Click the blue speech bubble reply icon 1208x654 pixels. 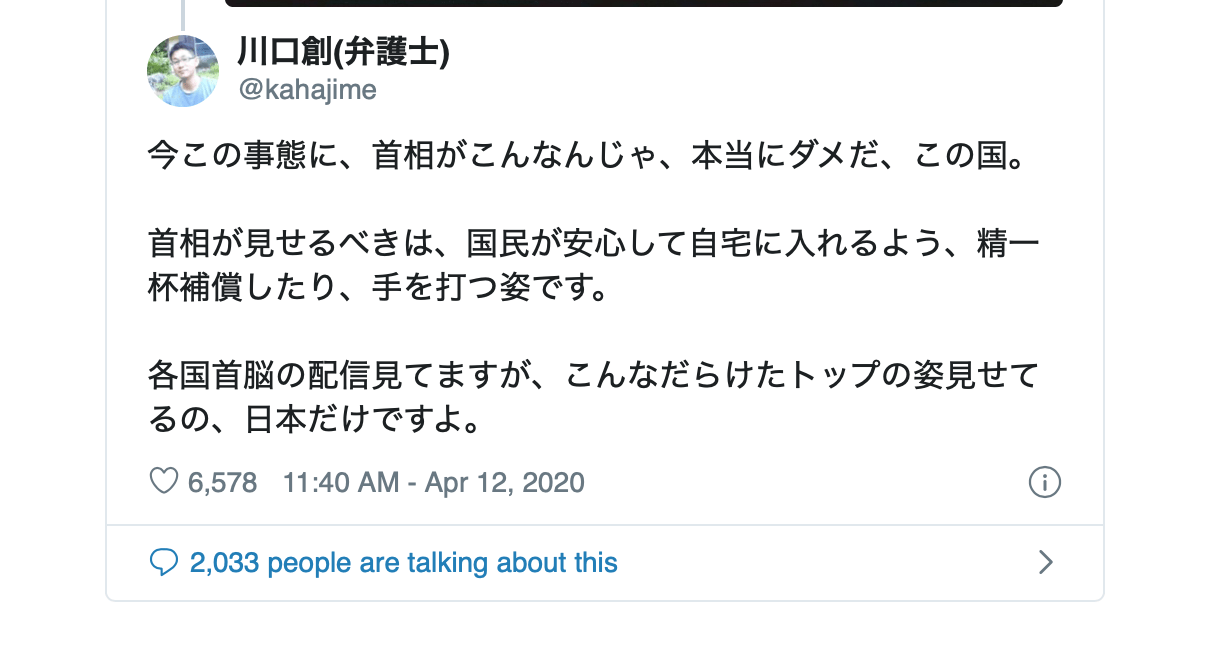click(163, 562)
